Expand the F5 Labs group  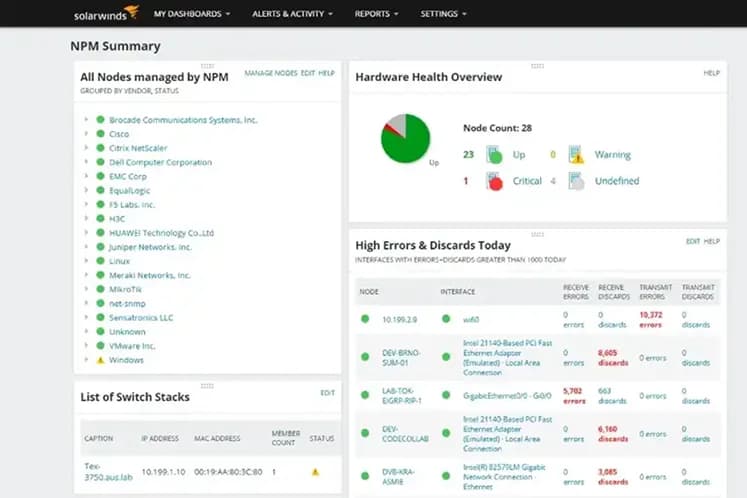[86, 204]
